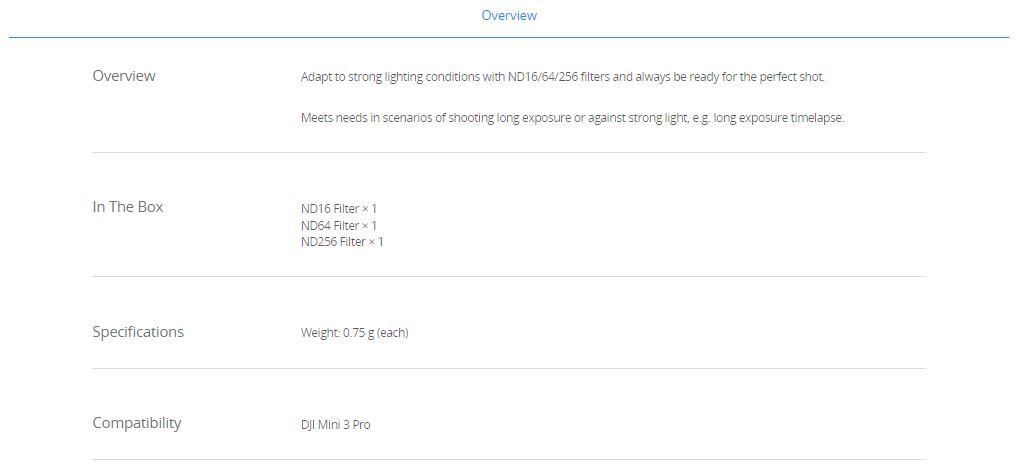Image resolution: width=1016 pixels, height=469 pixels.
Task: Click the divider below the Overview section
Action: point(509,152)
